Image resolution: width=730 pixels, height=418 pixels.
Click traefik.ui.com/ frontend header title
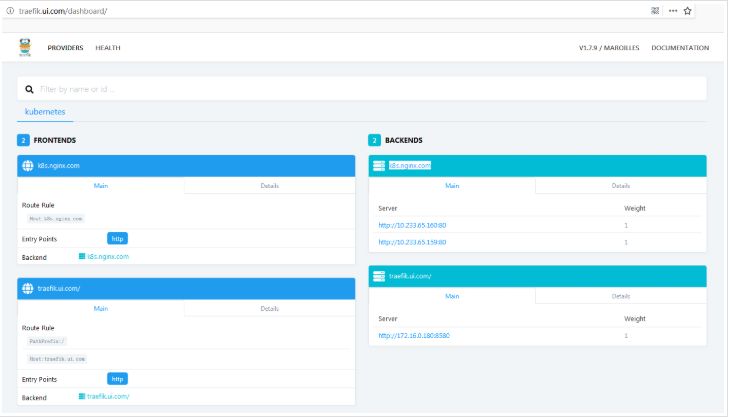pyautogui.click(x=59, y=289)
